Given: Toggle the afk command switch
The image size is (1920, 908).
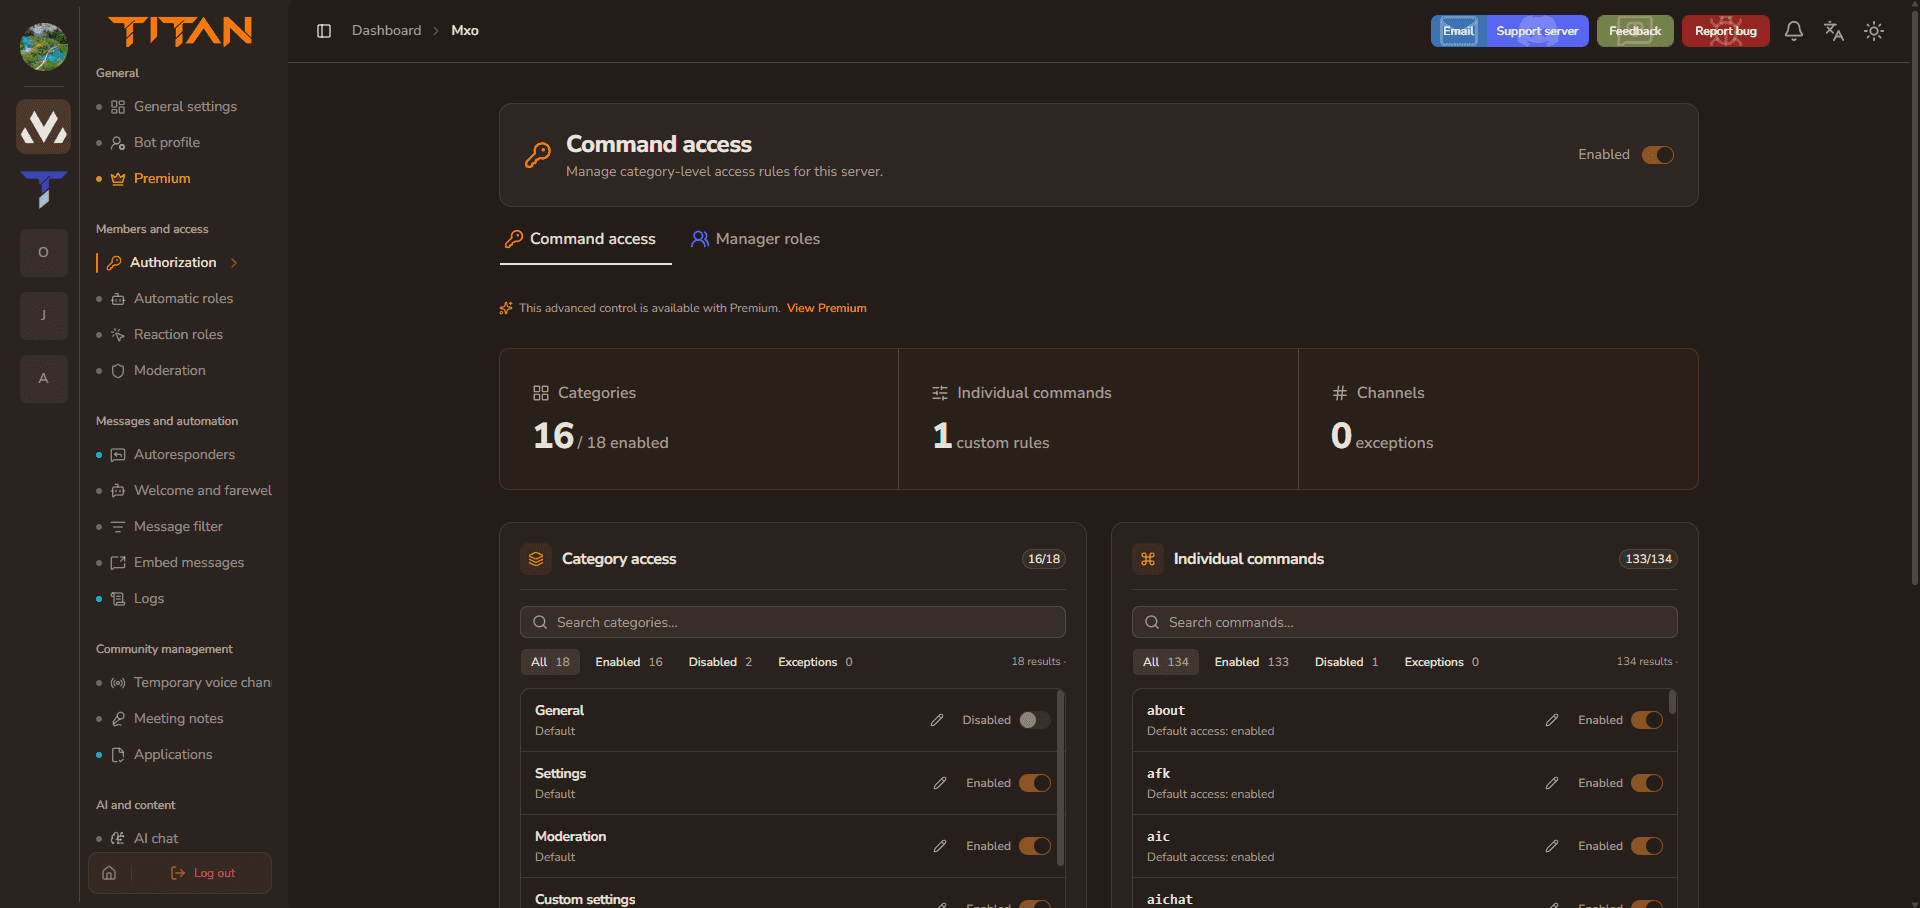Looking at the screenshot, I should [x=1647, y=783].
